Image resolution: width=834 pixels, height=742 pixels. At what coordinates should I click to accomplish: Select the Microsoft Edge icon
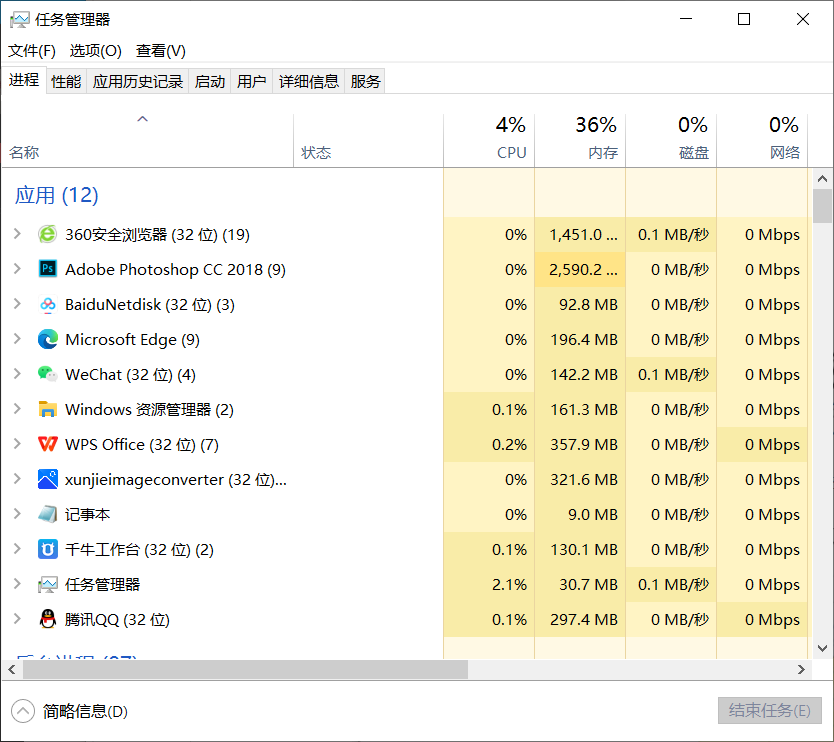(x=47, y=340)
